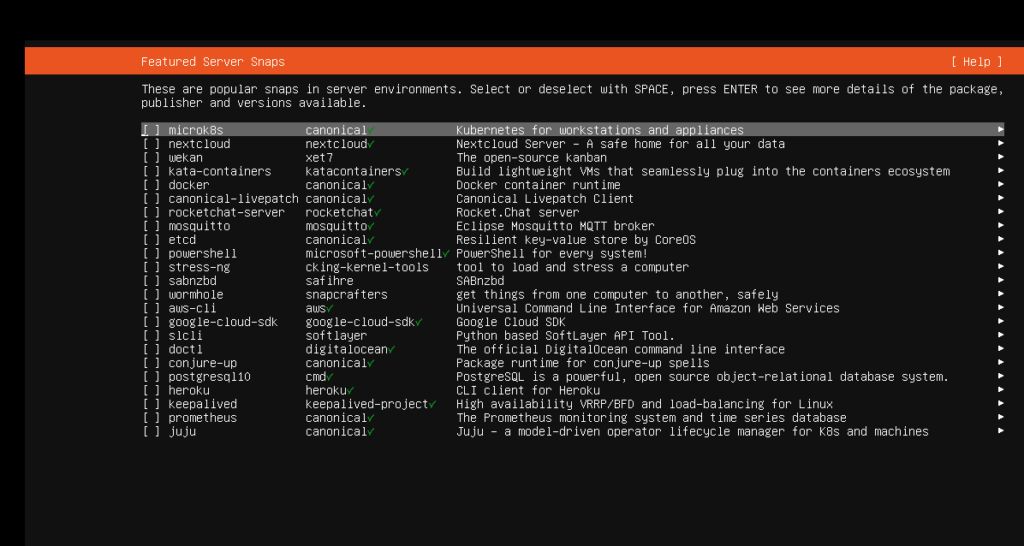Toggle the nextcloud snap checkbox
Image resolution: width=1024 pixels, height=546 pixels.
click(x=151, y=144)
